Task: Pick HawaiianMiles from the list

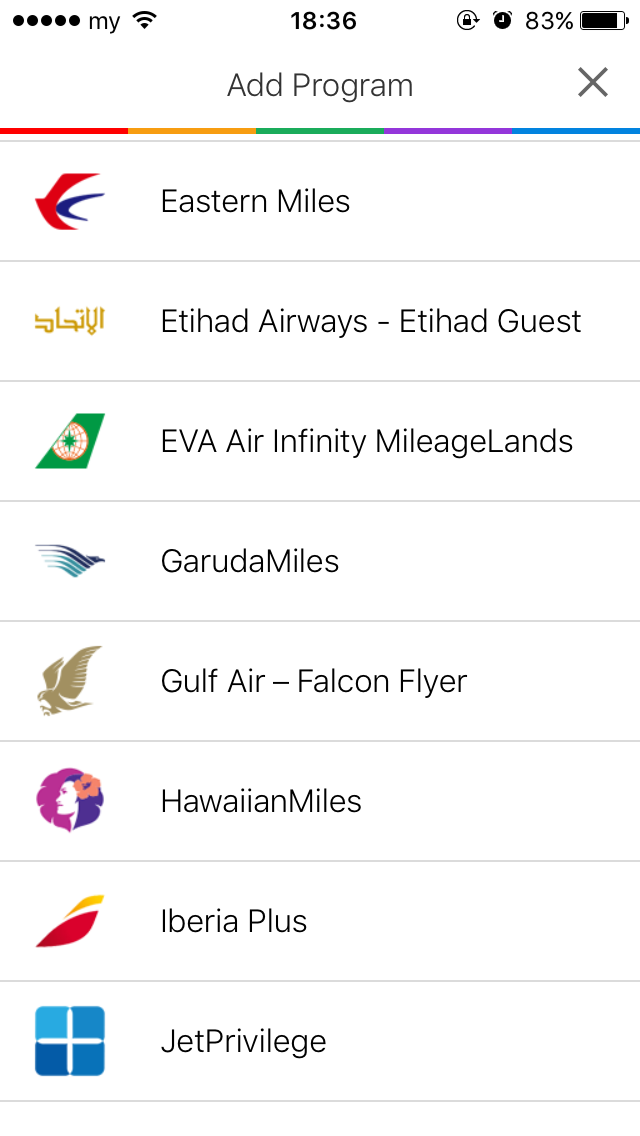Action: [261, 801]
